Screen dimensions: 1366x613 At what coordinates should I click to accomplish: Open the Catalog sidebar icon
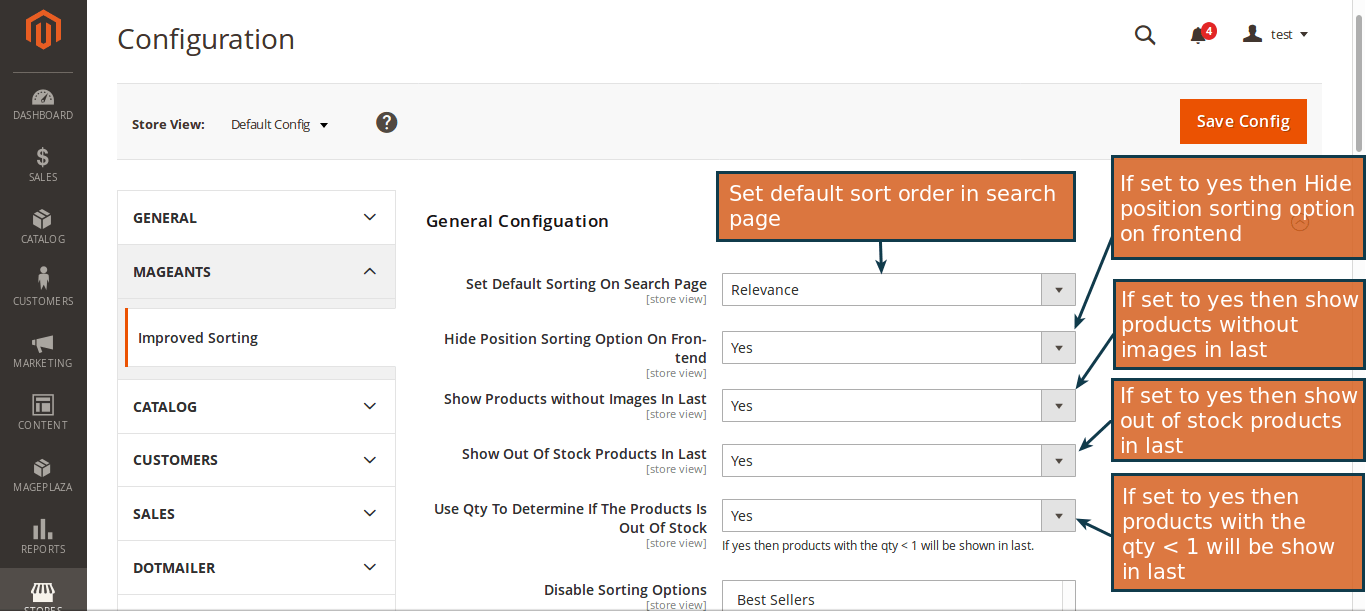tap(43, 226)
